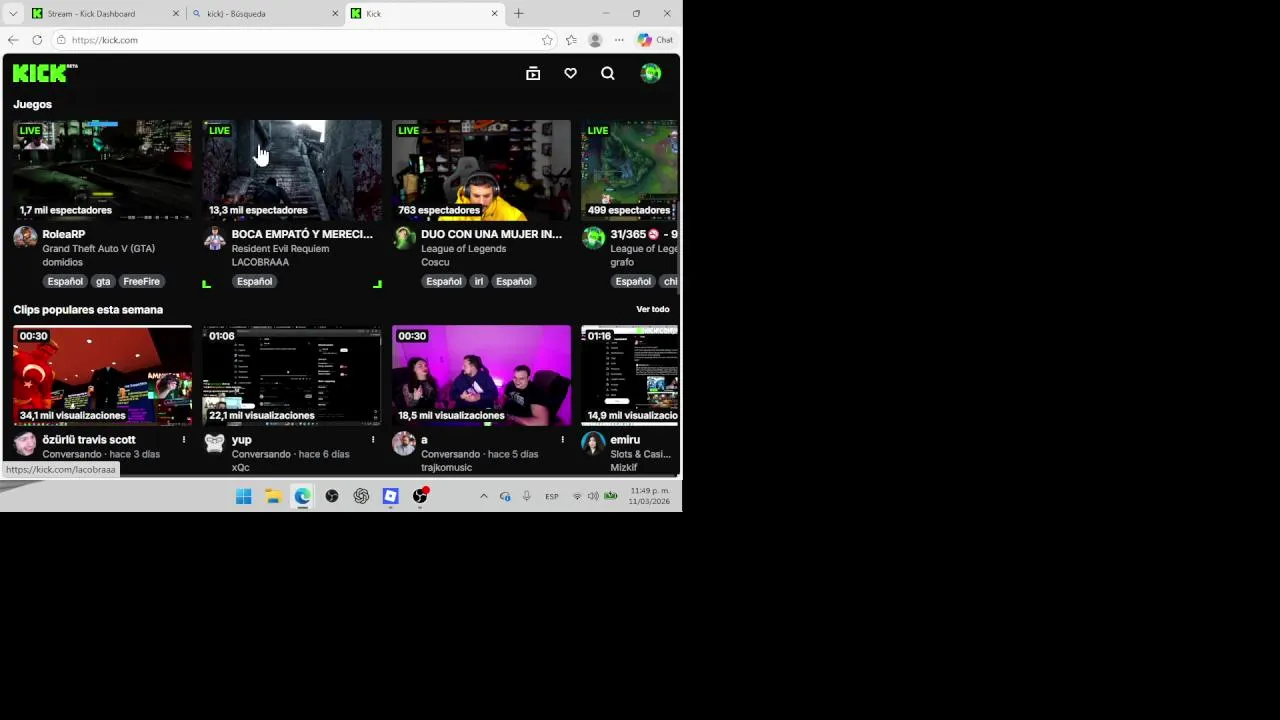Open browser favorites list icon

[x=571, y=40]
